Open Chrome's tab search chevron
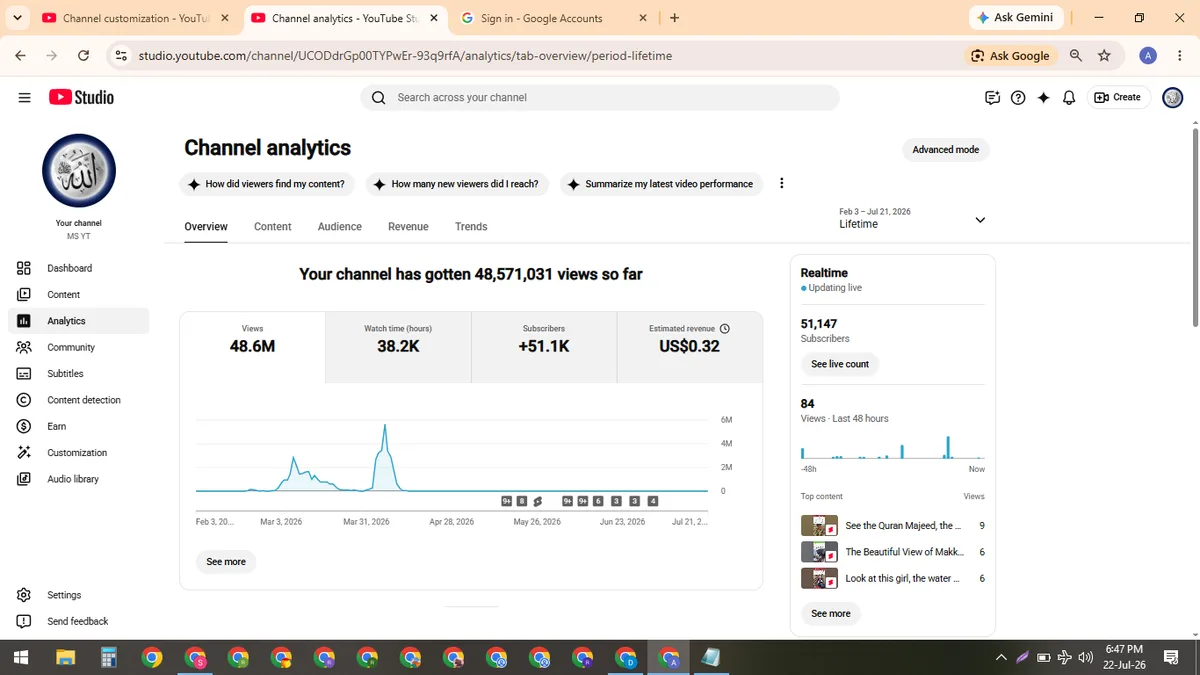The width and height of the screenshot is (1200, 675). click(17, 18)
